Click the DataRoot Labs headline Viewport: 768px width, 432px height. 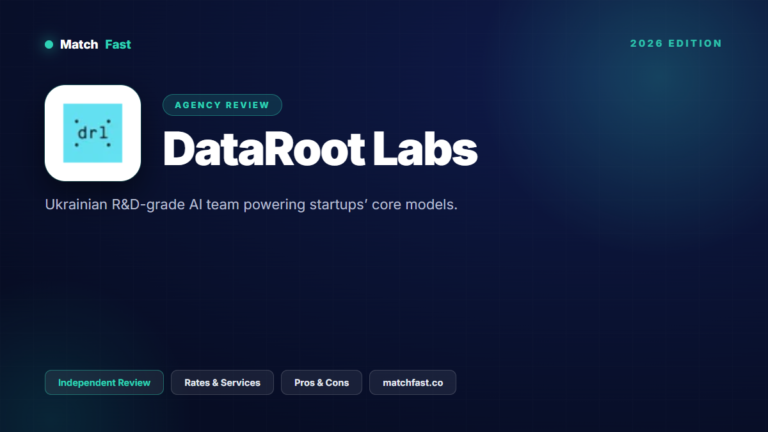pyautogui.click(x=320, y=149)
